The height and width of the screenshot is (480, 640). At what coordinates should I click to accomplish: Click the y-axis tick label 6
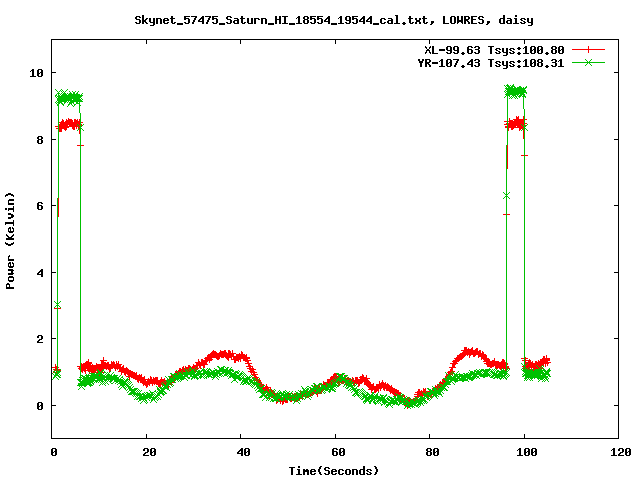pos(40,206)
